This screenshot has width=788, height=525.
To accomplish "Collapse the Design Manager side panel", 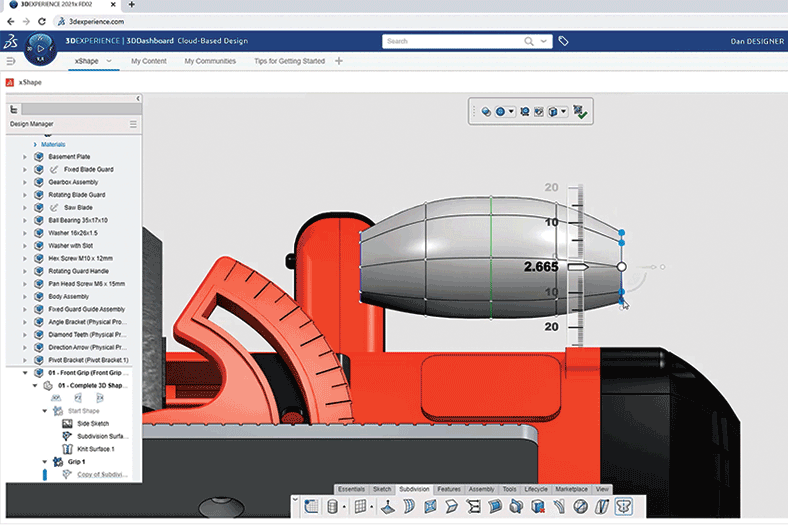I will (x=138, y=98).
